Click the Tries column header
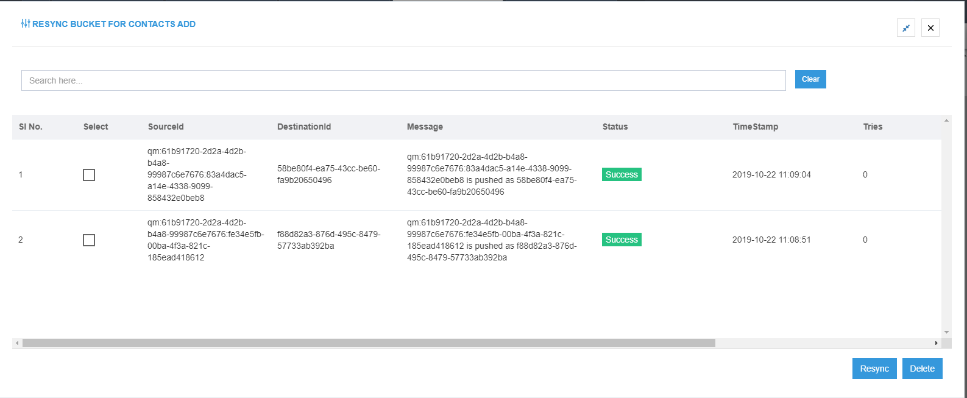 873,126
